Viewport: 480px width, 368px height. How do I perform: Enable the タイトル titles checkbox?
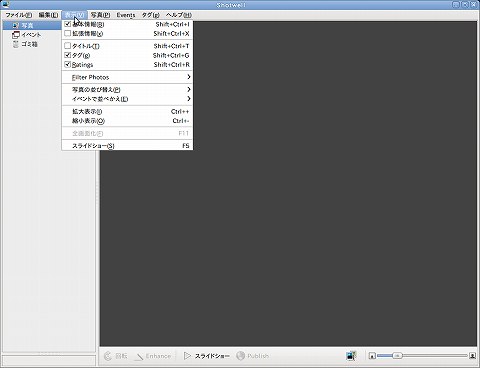[68, 46]
